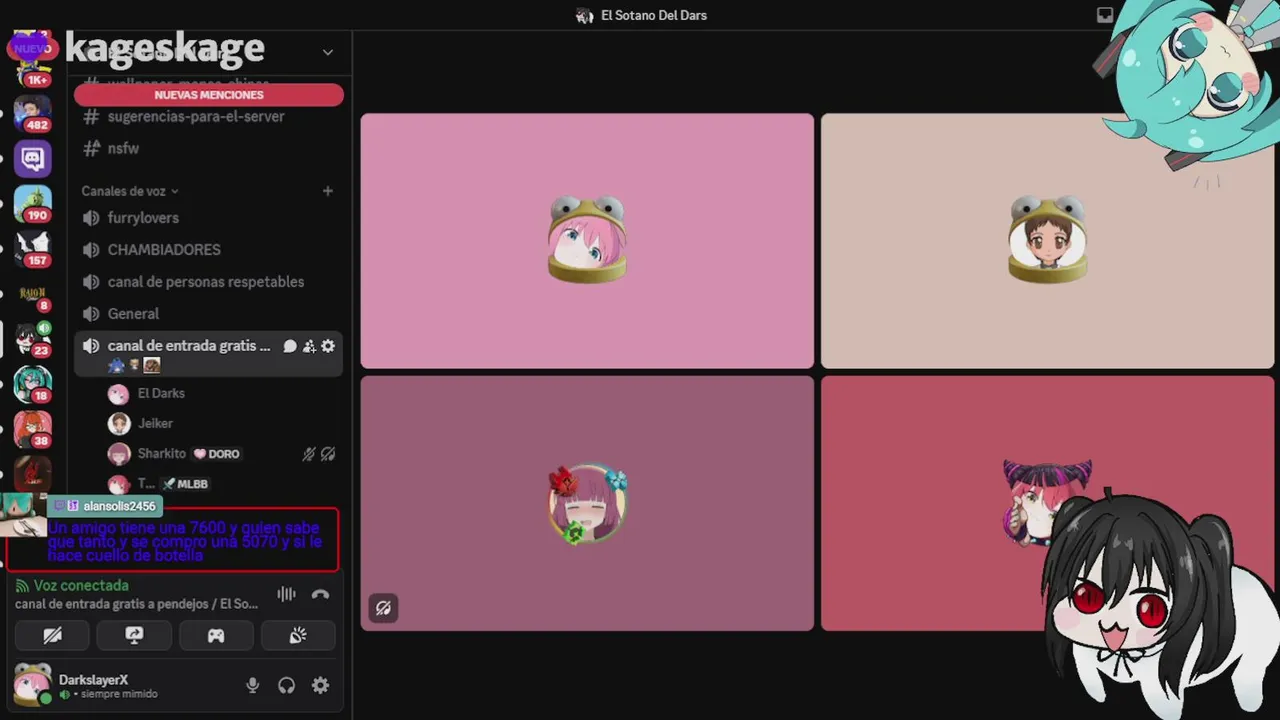Open server with the 38 badge

(x=32, y=429)
